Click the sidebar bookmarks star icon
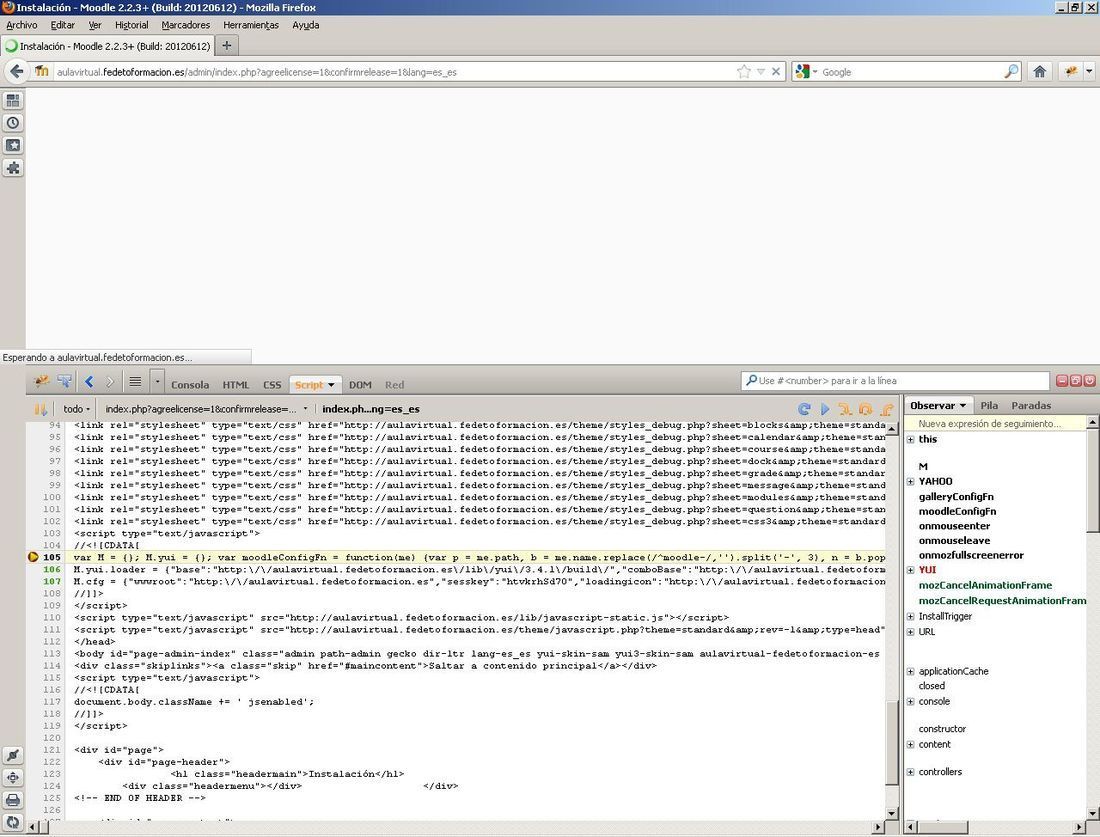 (13, 145)
